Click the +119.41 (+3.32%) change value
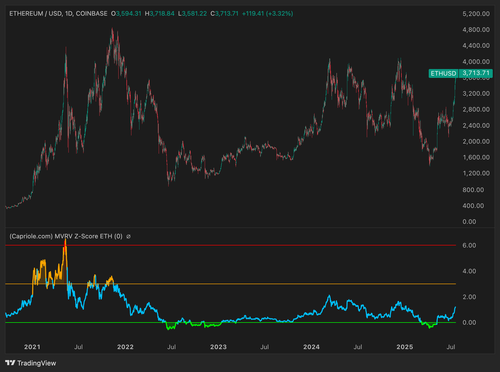 pyautogui.click(x=268, y=14)
